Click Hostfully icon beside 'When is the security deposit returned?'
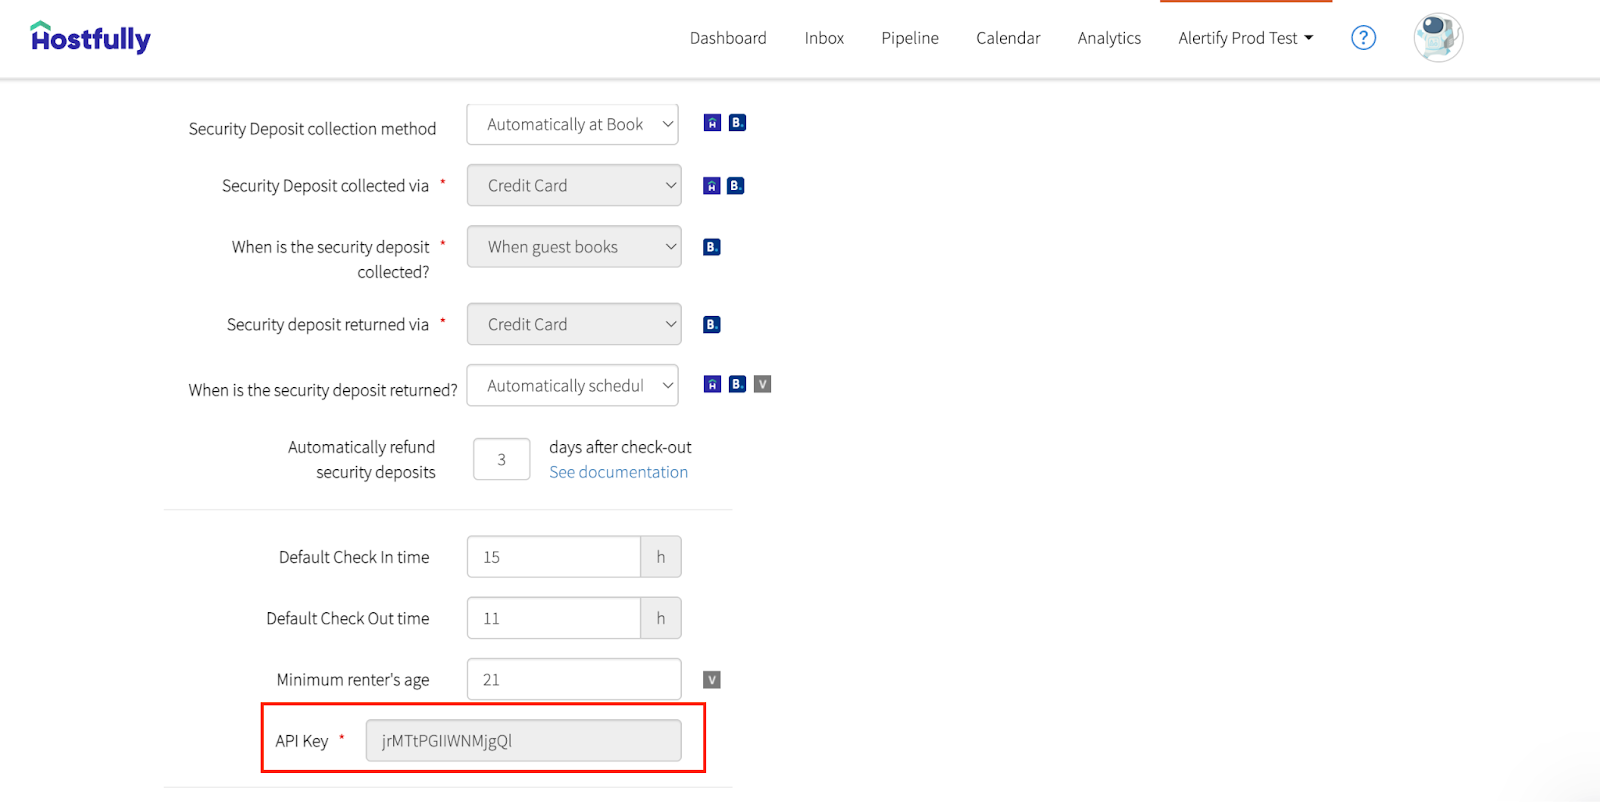 [x=712, y=385]
